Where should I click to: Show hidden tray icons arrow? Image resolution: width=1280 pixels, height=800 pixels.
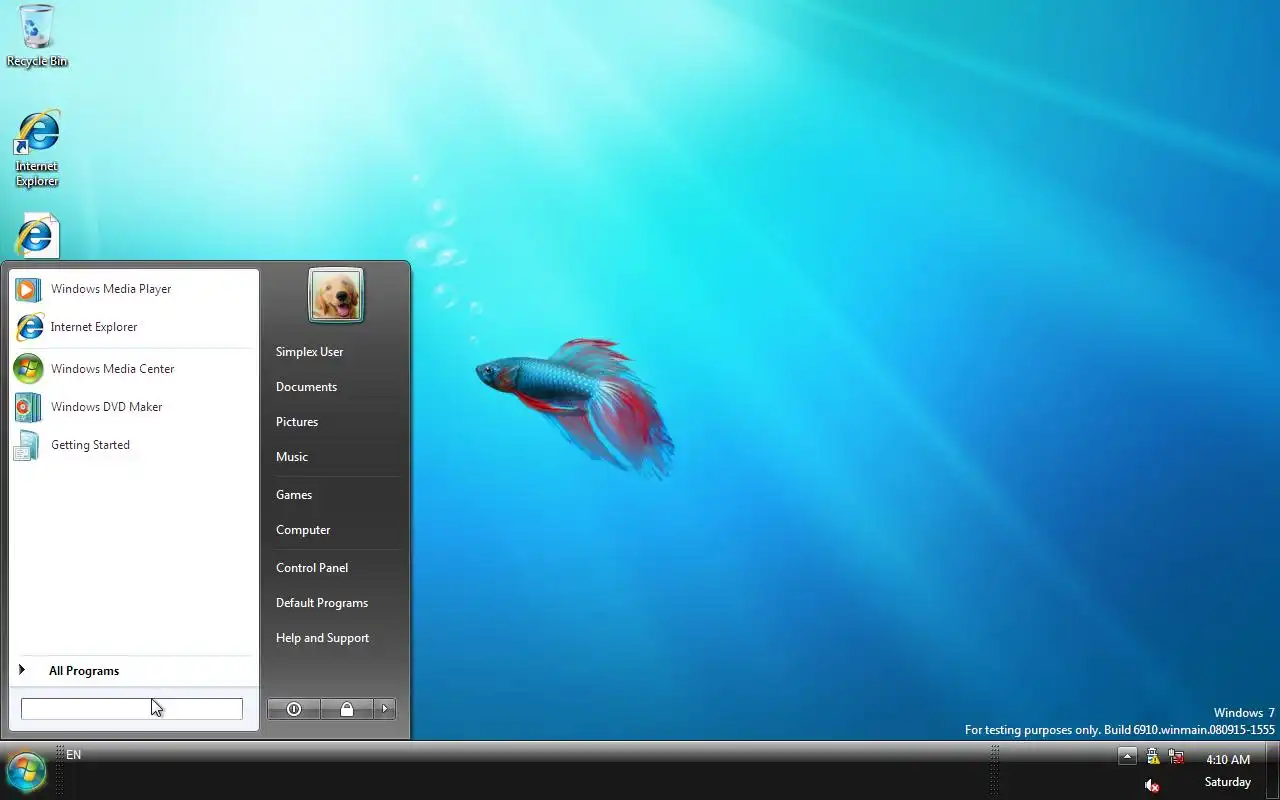(x=1127, y=756)
